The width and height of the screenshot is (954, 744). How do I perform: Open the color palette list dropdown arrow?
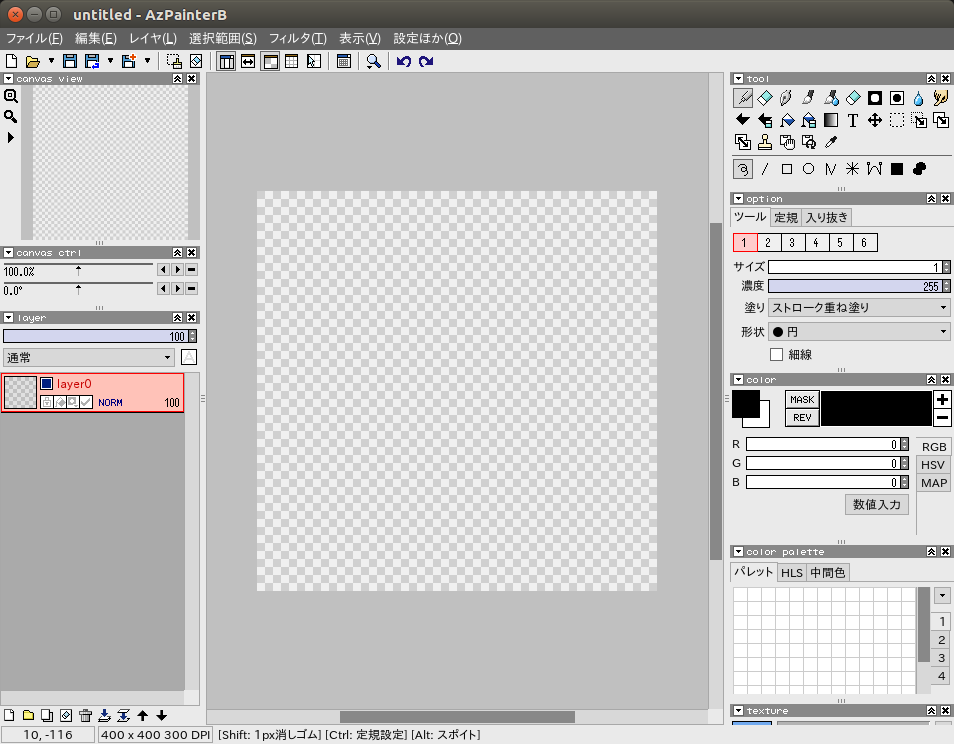942,596
